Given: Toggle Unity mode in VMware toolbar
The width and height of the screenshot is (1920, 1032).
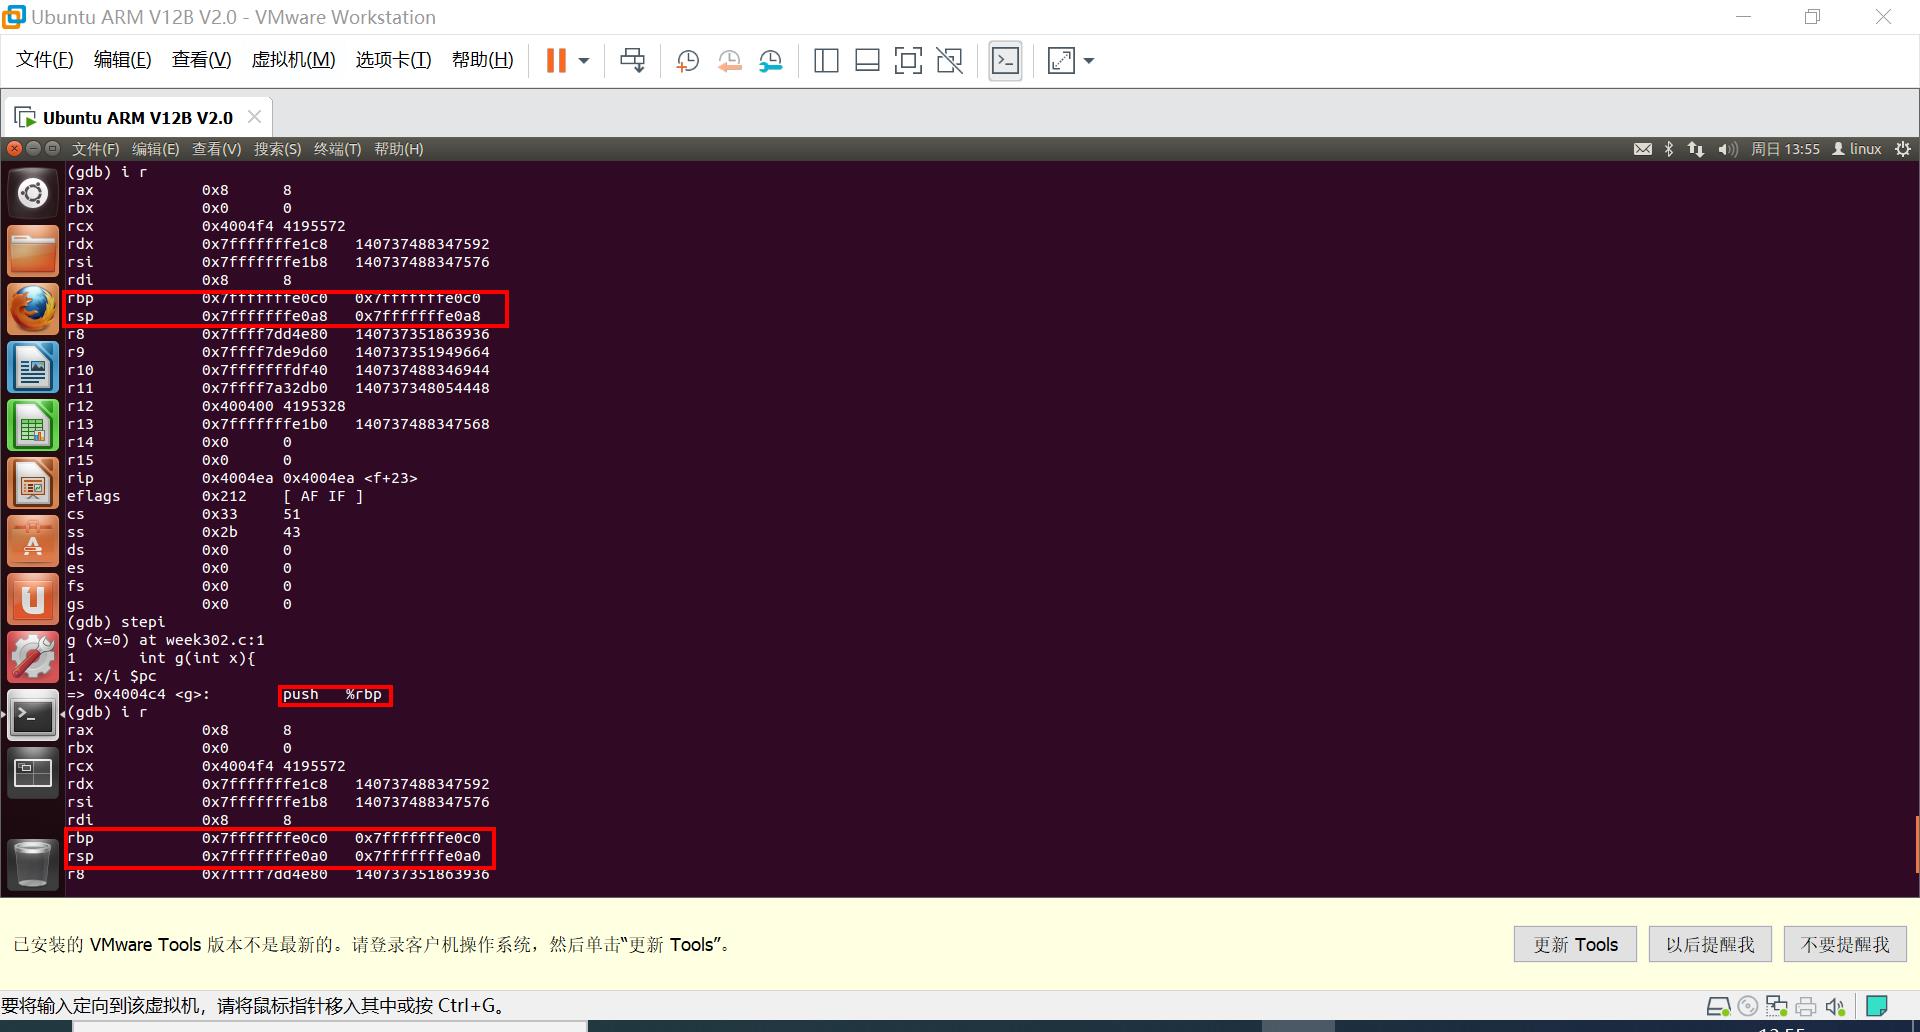Looking at the screenshot, I should (x=949, y=61).
